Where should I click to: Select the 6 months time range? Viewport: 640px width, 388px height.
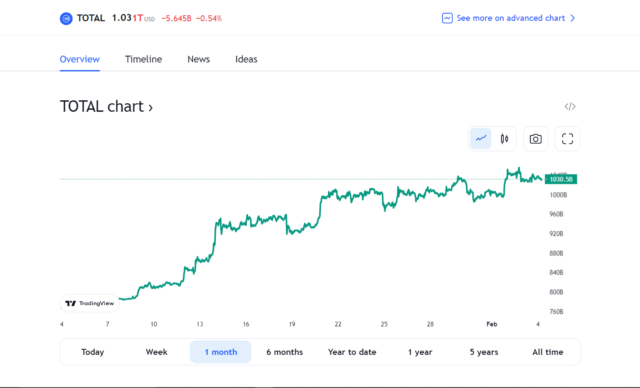(284, 352)
